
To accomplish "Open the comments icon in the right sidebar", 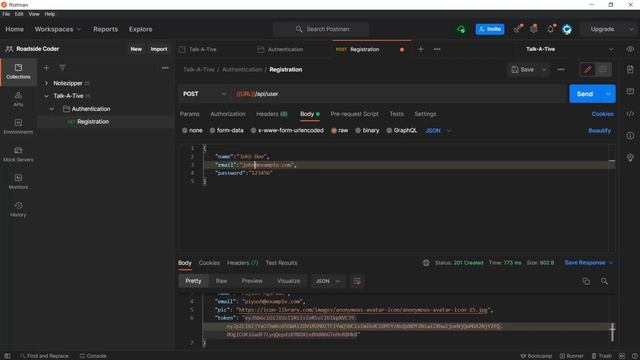I will pyautogui.click(x=630, y=91).
